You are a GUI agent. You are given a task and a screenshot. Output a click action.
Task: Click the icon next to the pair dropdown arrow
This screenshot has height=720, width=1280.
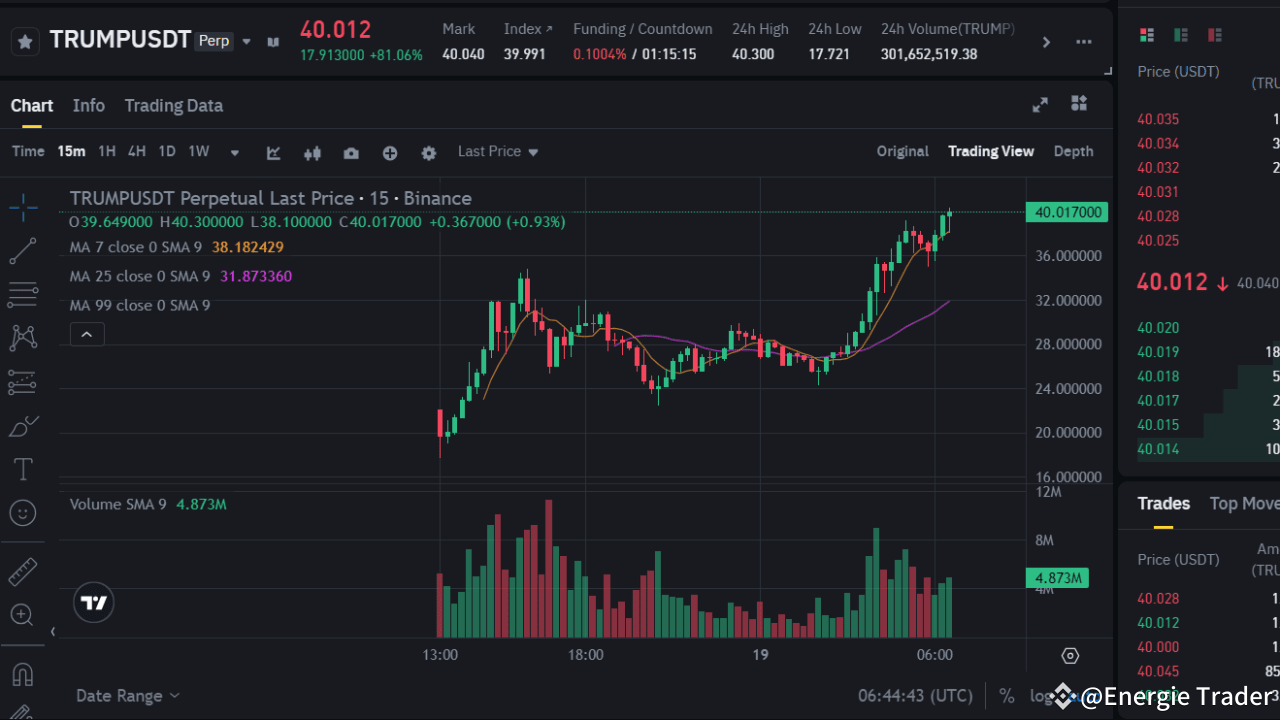(273, 42)
